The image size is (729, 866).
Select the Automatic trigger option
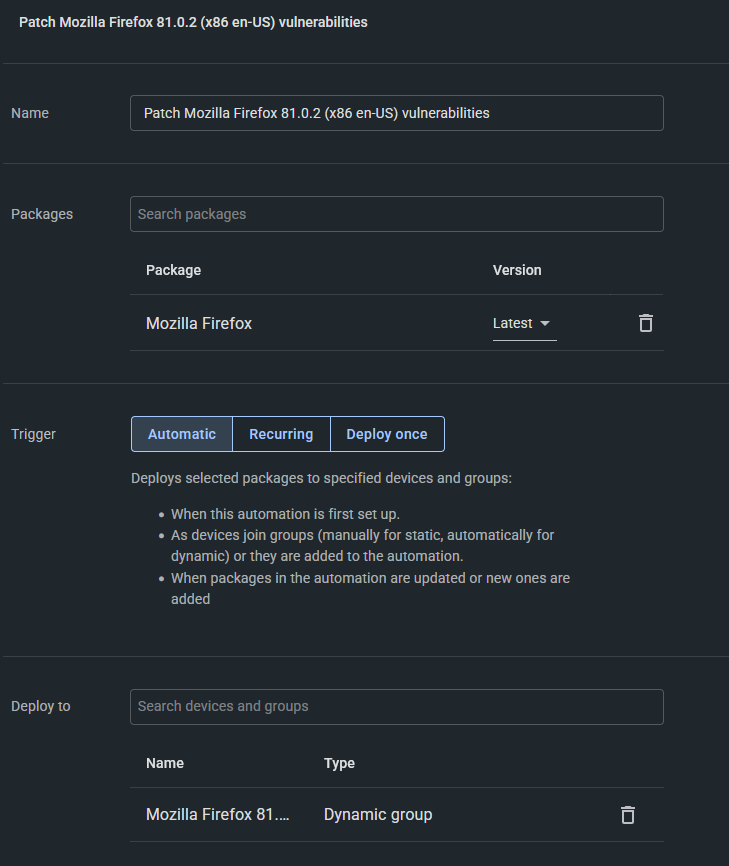pyautogui.click(x=182, y=434)
